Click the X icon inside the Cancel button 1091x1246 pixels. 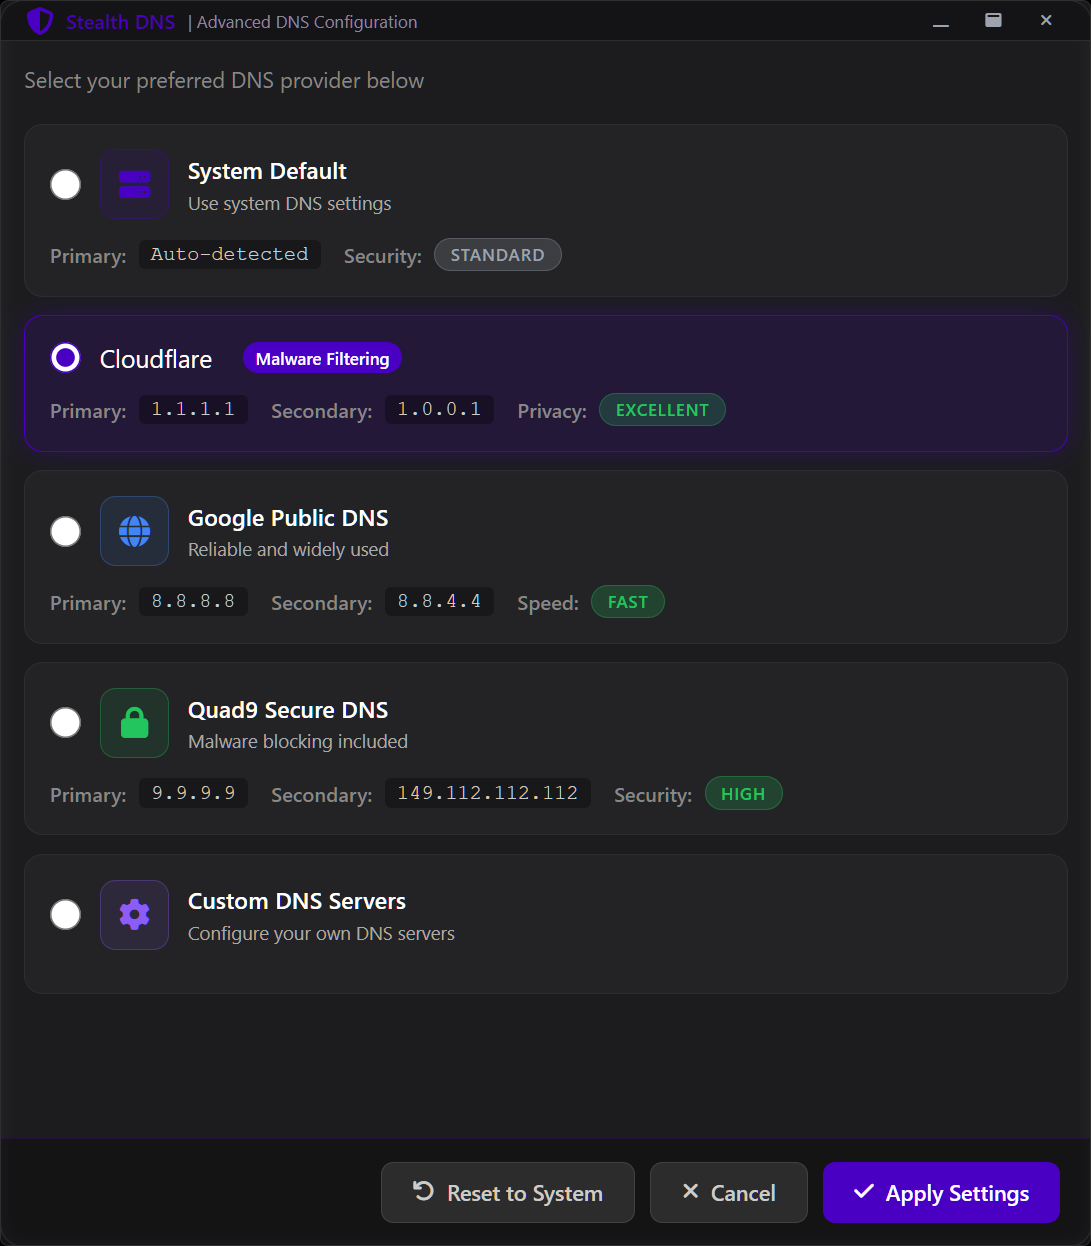(691, 1192)
